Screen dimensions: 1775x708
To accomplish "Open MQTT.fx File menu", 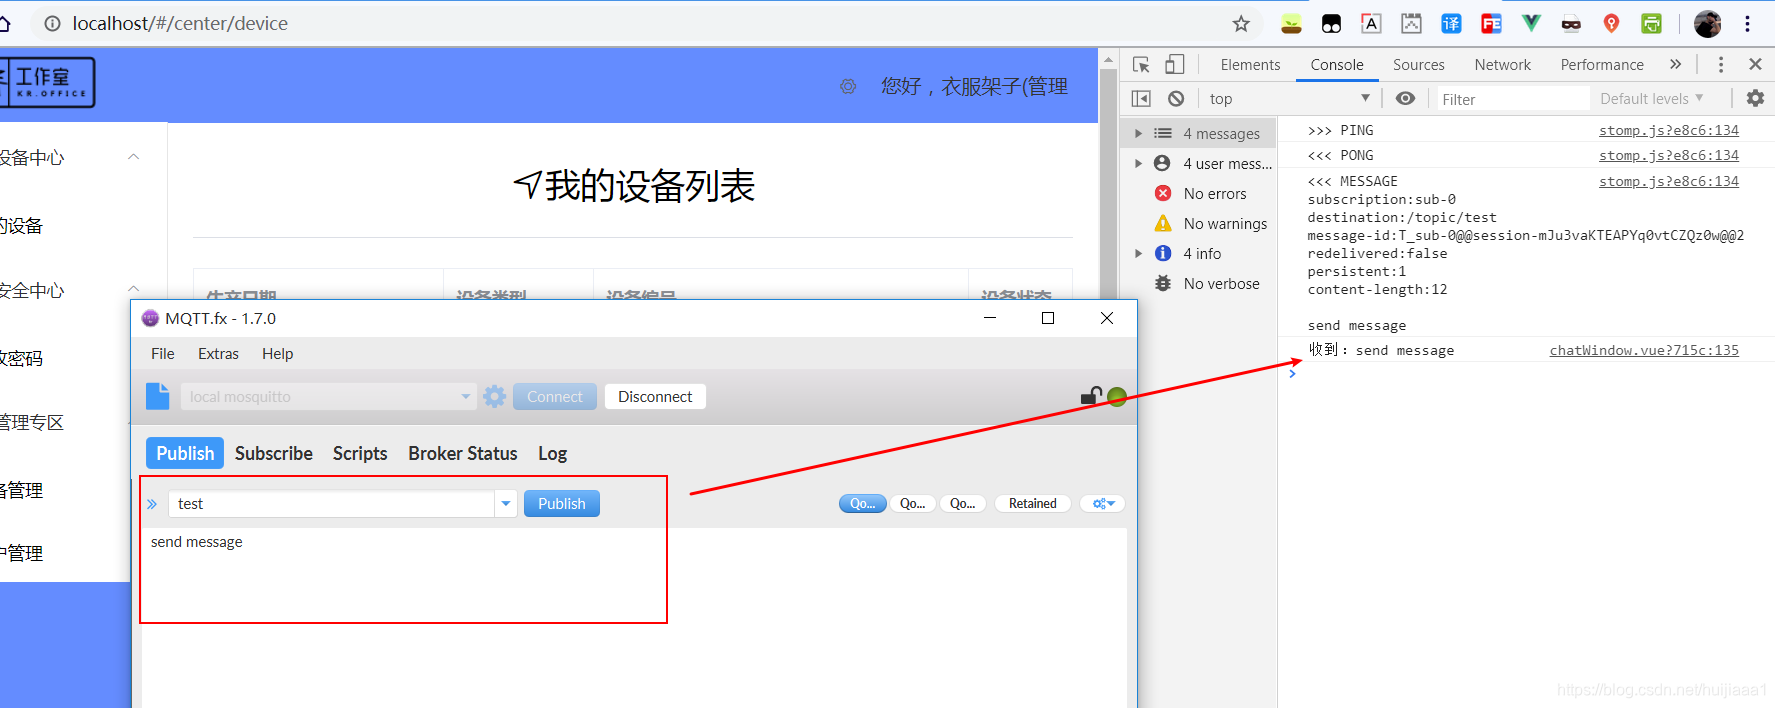I will (163, 354).
